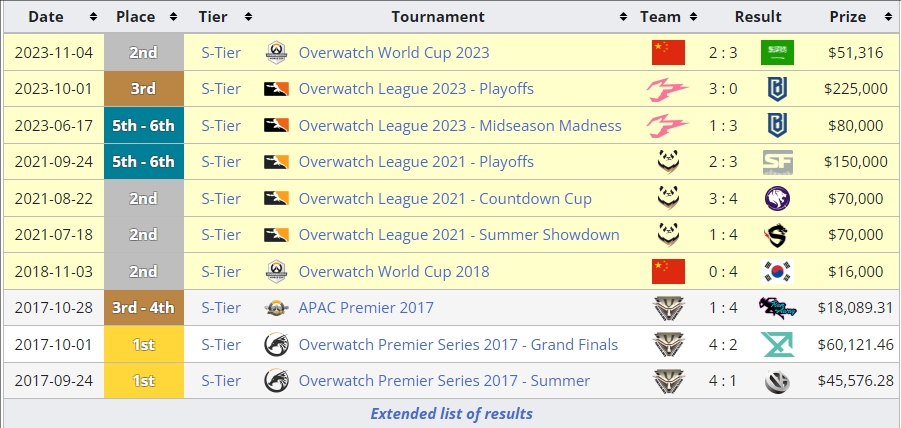The width and height of the screenshot is (901, 428).
Task: Click RunAway logo in APAC Premier 2017 row
Action: pos(777,308)
